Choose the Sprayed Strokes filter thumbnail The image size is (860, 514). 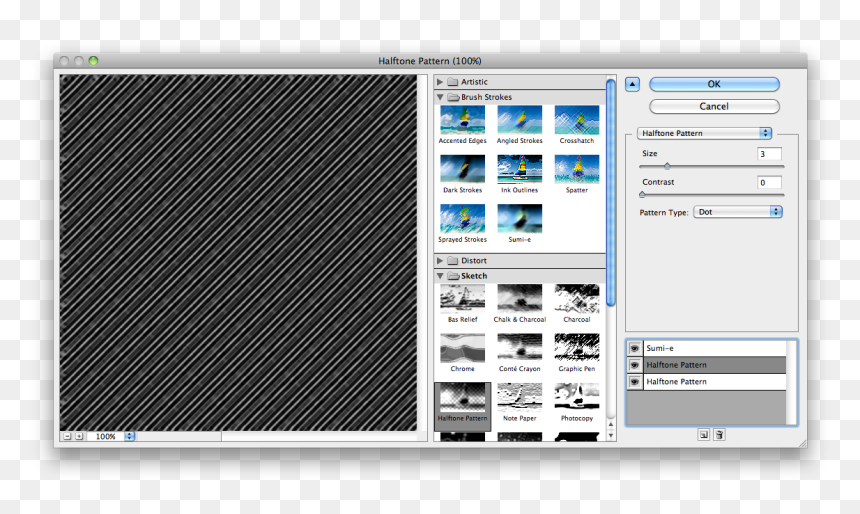click(462, 218)
